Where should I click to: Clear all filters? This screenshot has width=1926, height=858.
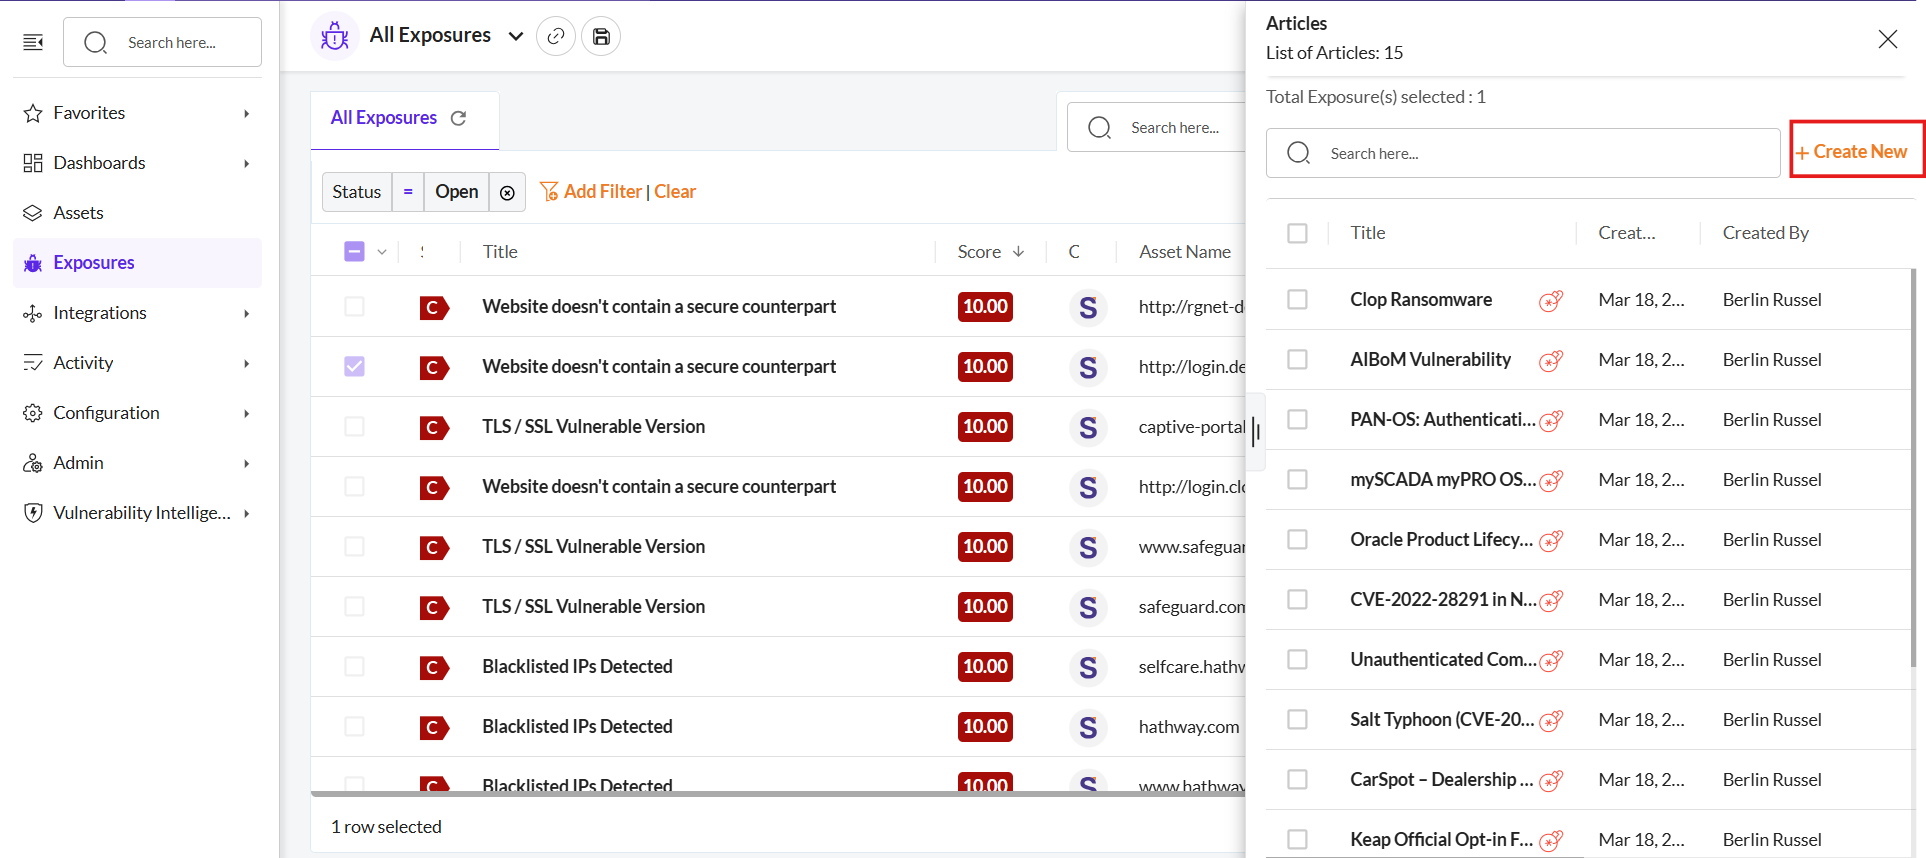675,192
